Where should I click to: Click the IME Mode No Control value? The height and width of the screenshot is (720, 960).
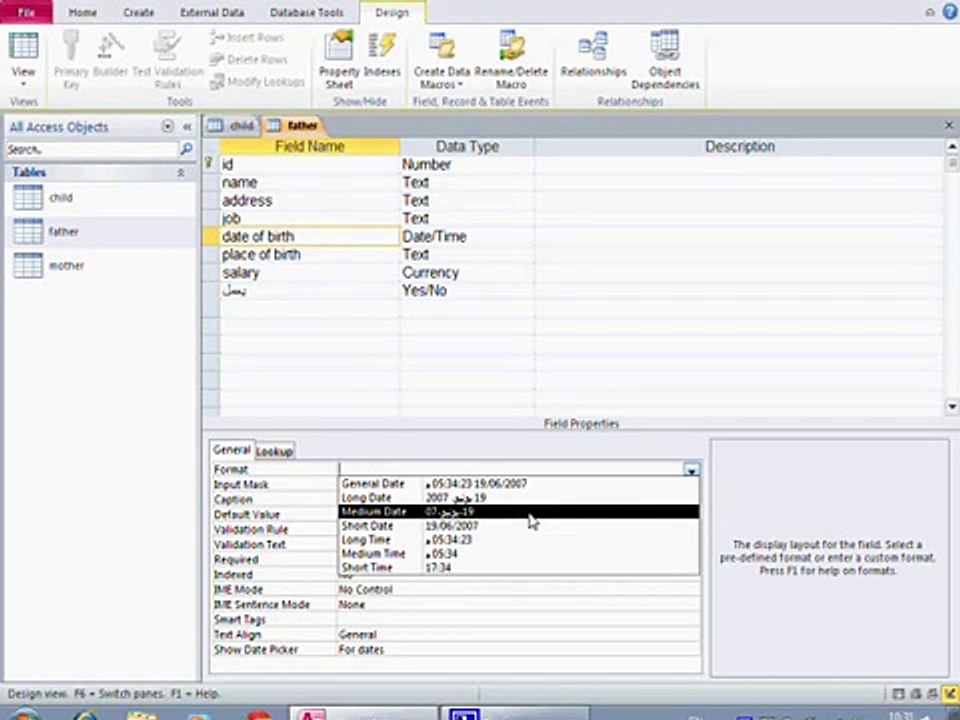coord(519,590)
